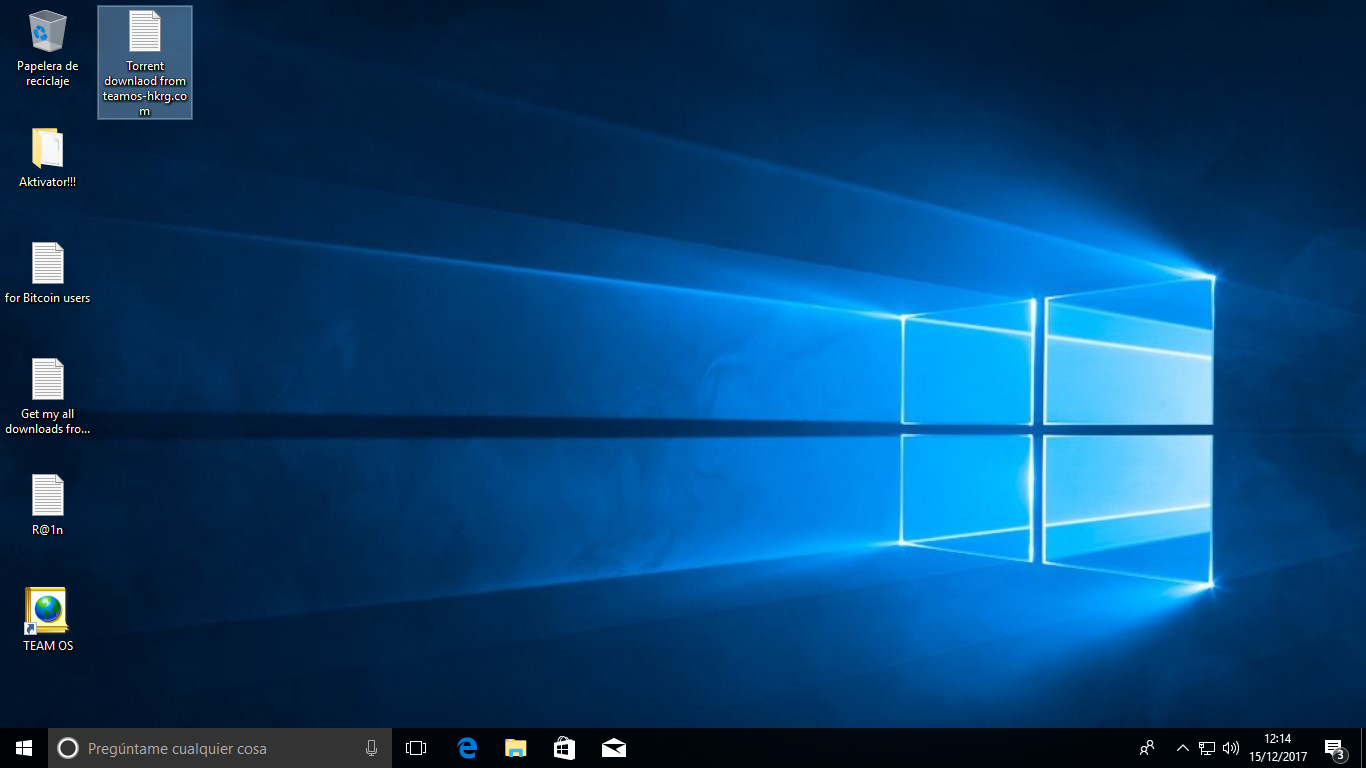This screenshot has height=768, width=1366.
Task: Open the Mail app from the taskbar
Action: 614,748
